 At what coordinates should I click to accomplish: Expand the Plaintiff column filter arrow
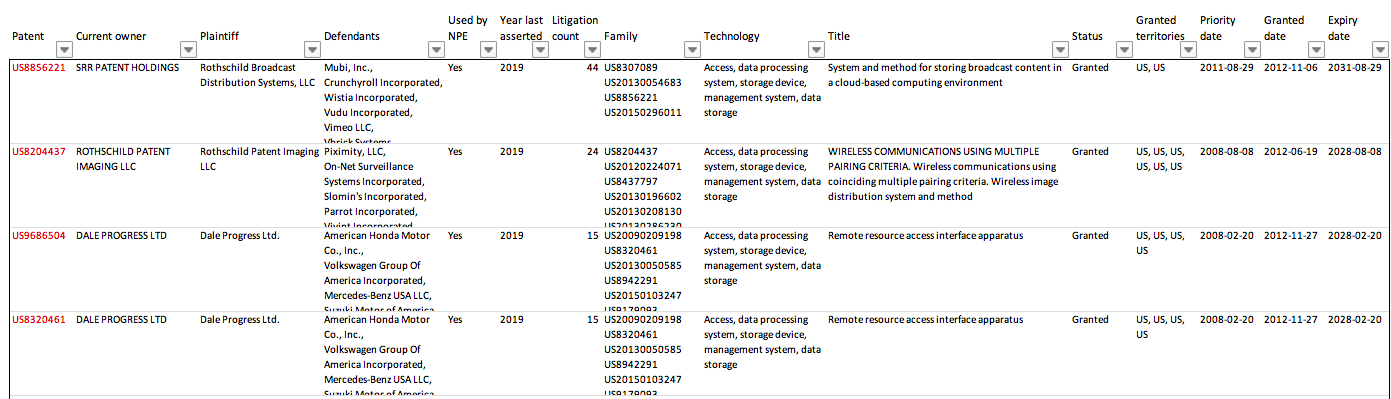[x=311, y=49]
